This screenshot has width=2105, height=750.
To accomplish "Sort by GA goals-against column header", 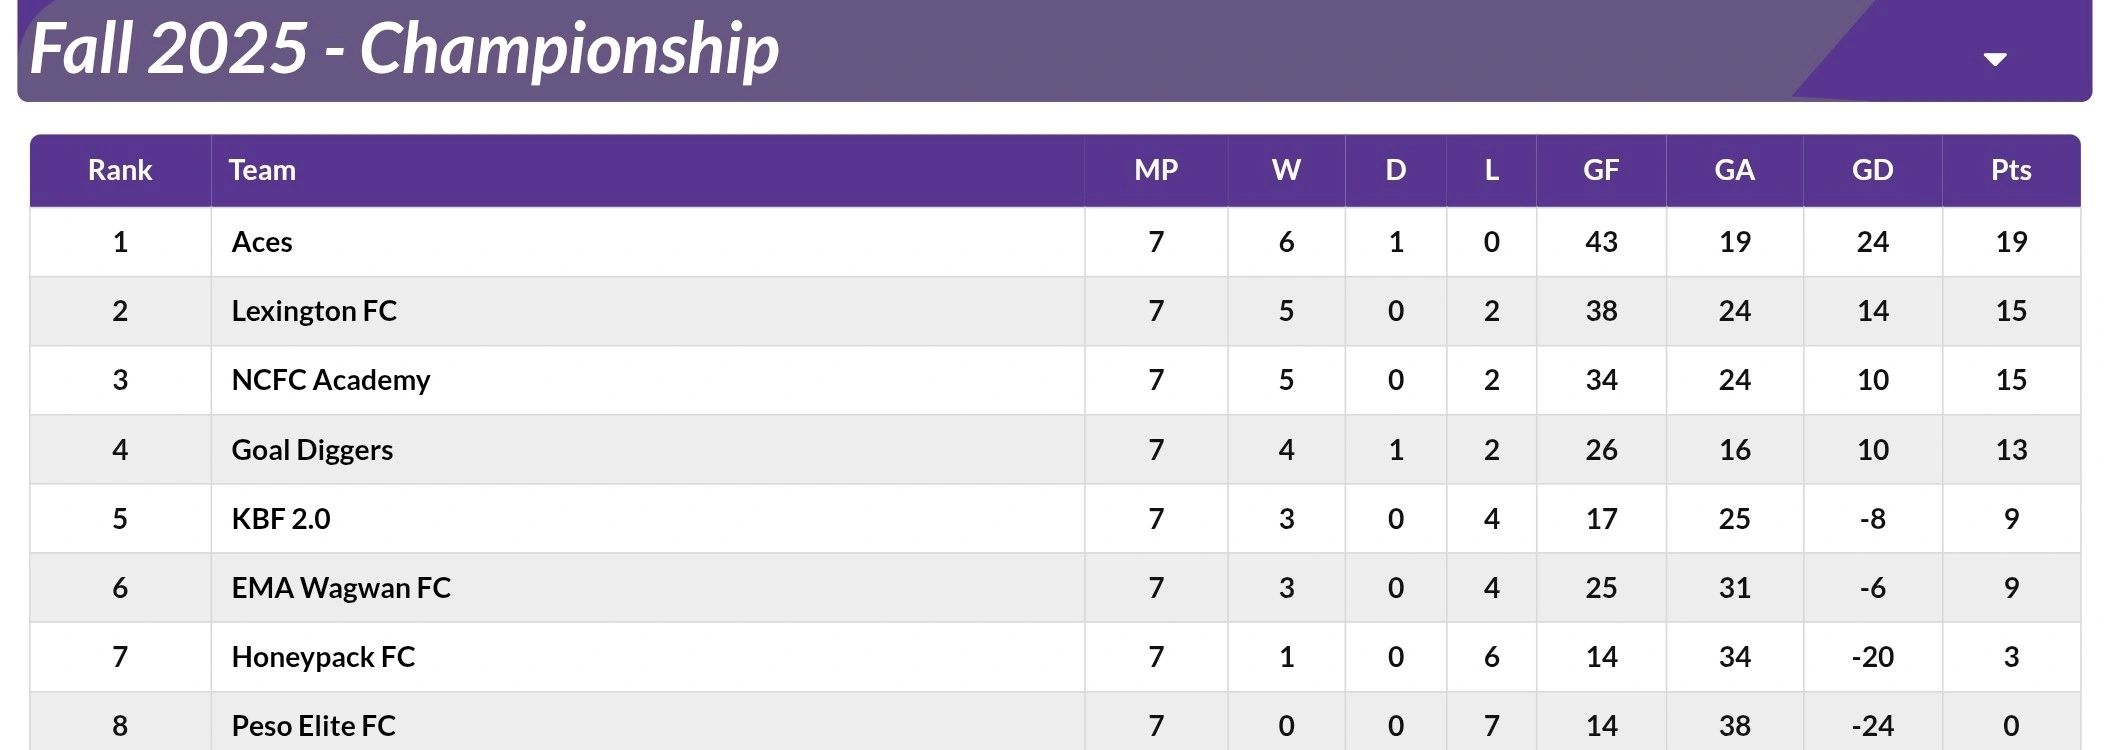I will [x=1734, y=170].
